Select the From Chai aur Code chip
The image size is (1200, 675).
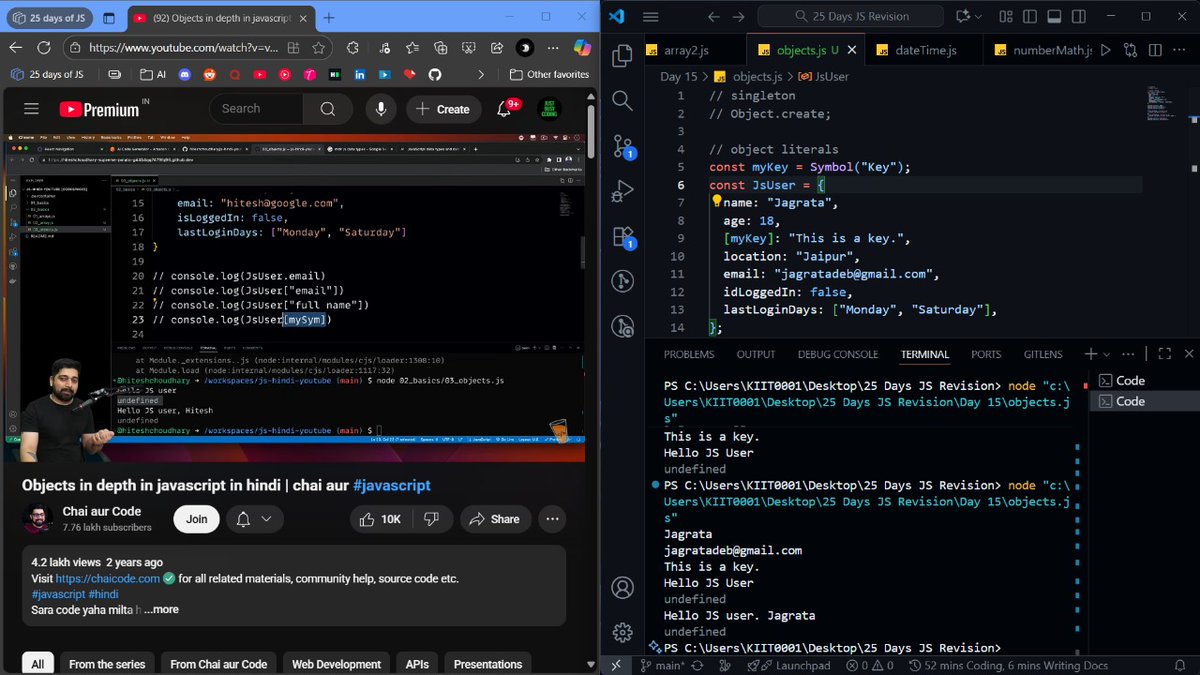(218, 664)
